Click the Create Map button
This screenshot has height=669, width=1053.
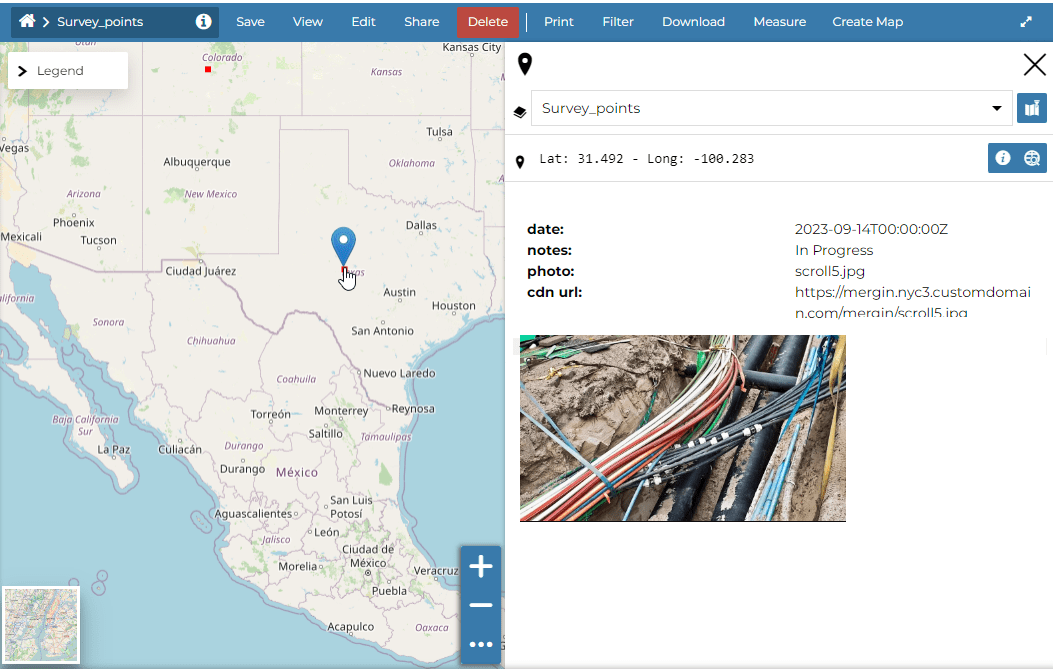[867, 22]
